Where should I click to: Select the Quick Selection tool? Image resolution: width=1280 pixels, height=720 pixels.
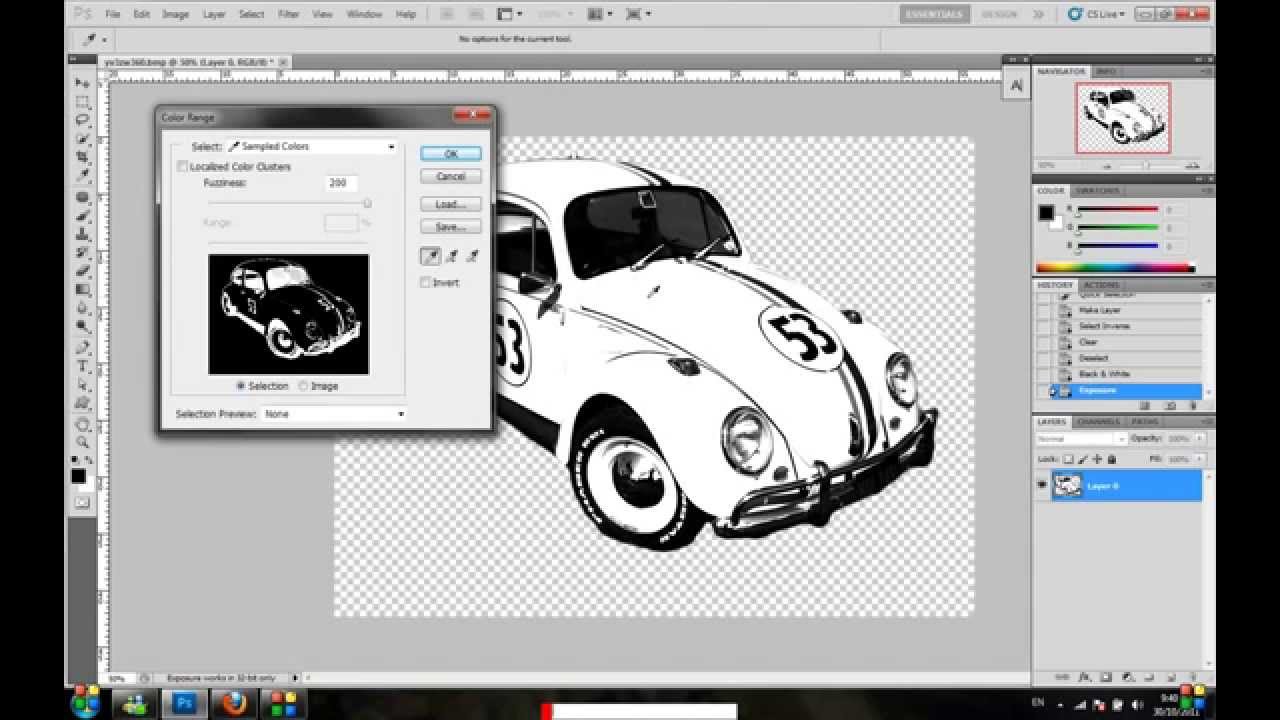(x=83, y=139)
